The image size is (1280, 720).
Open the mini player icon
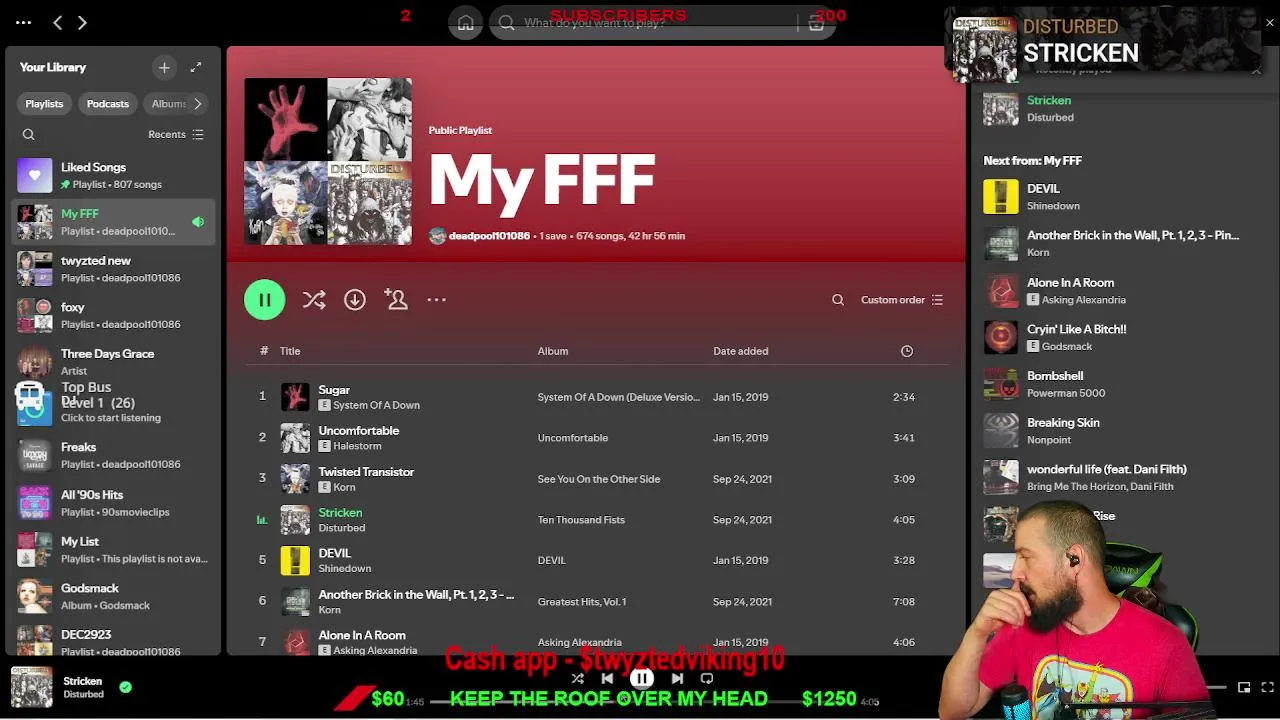coord(1244,687)
